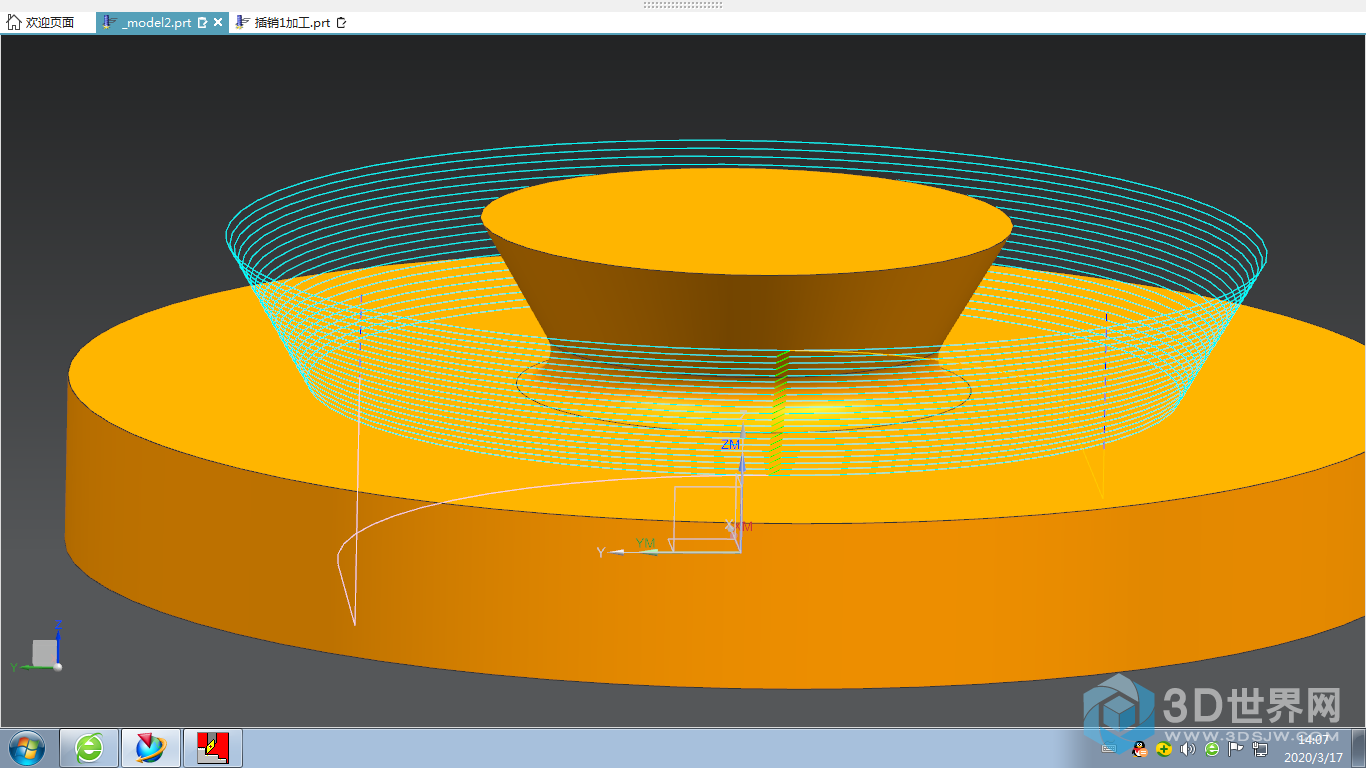
Task: Open the 360 security tray icon
Action: click(1164, 748)
